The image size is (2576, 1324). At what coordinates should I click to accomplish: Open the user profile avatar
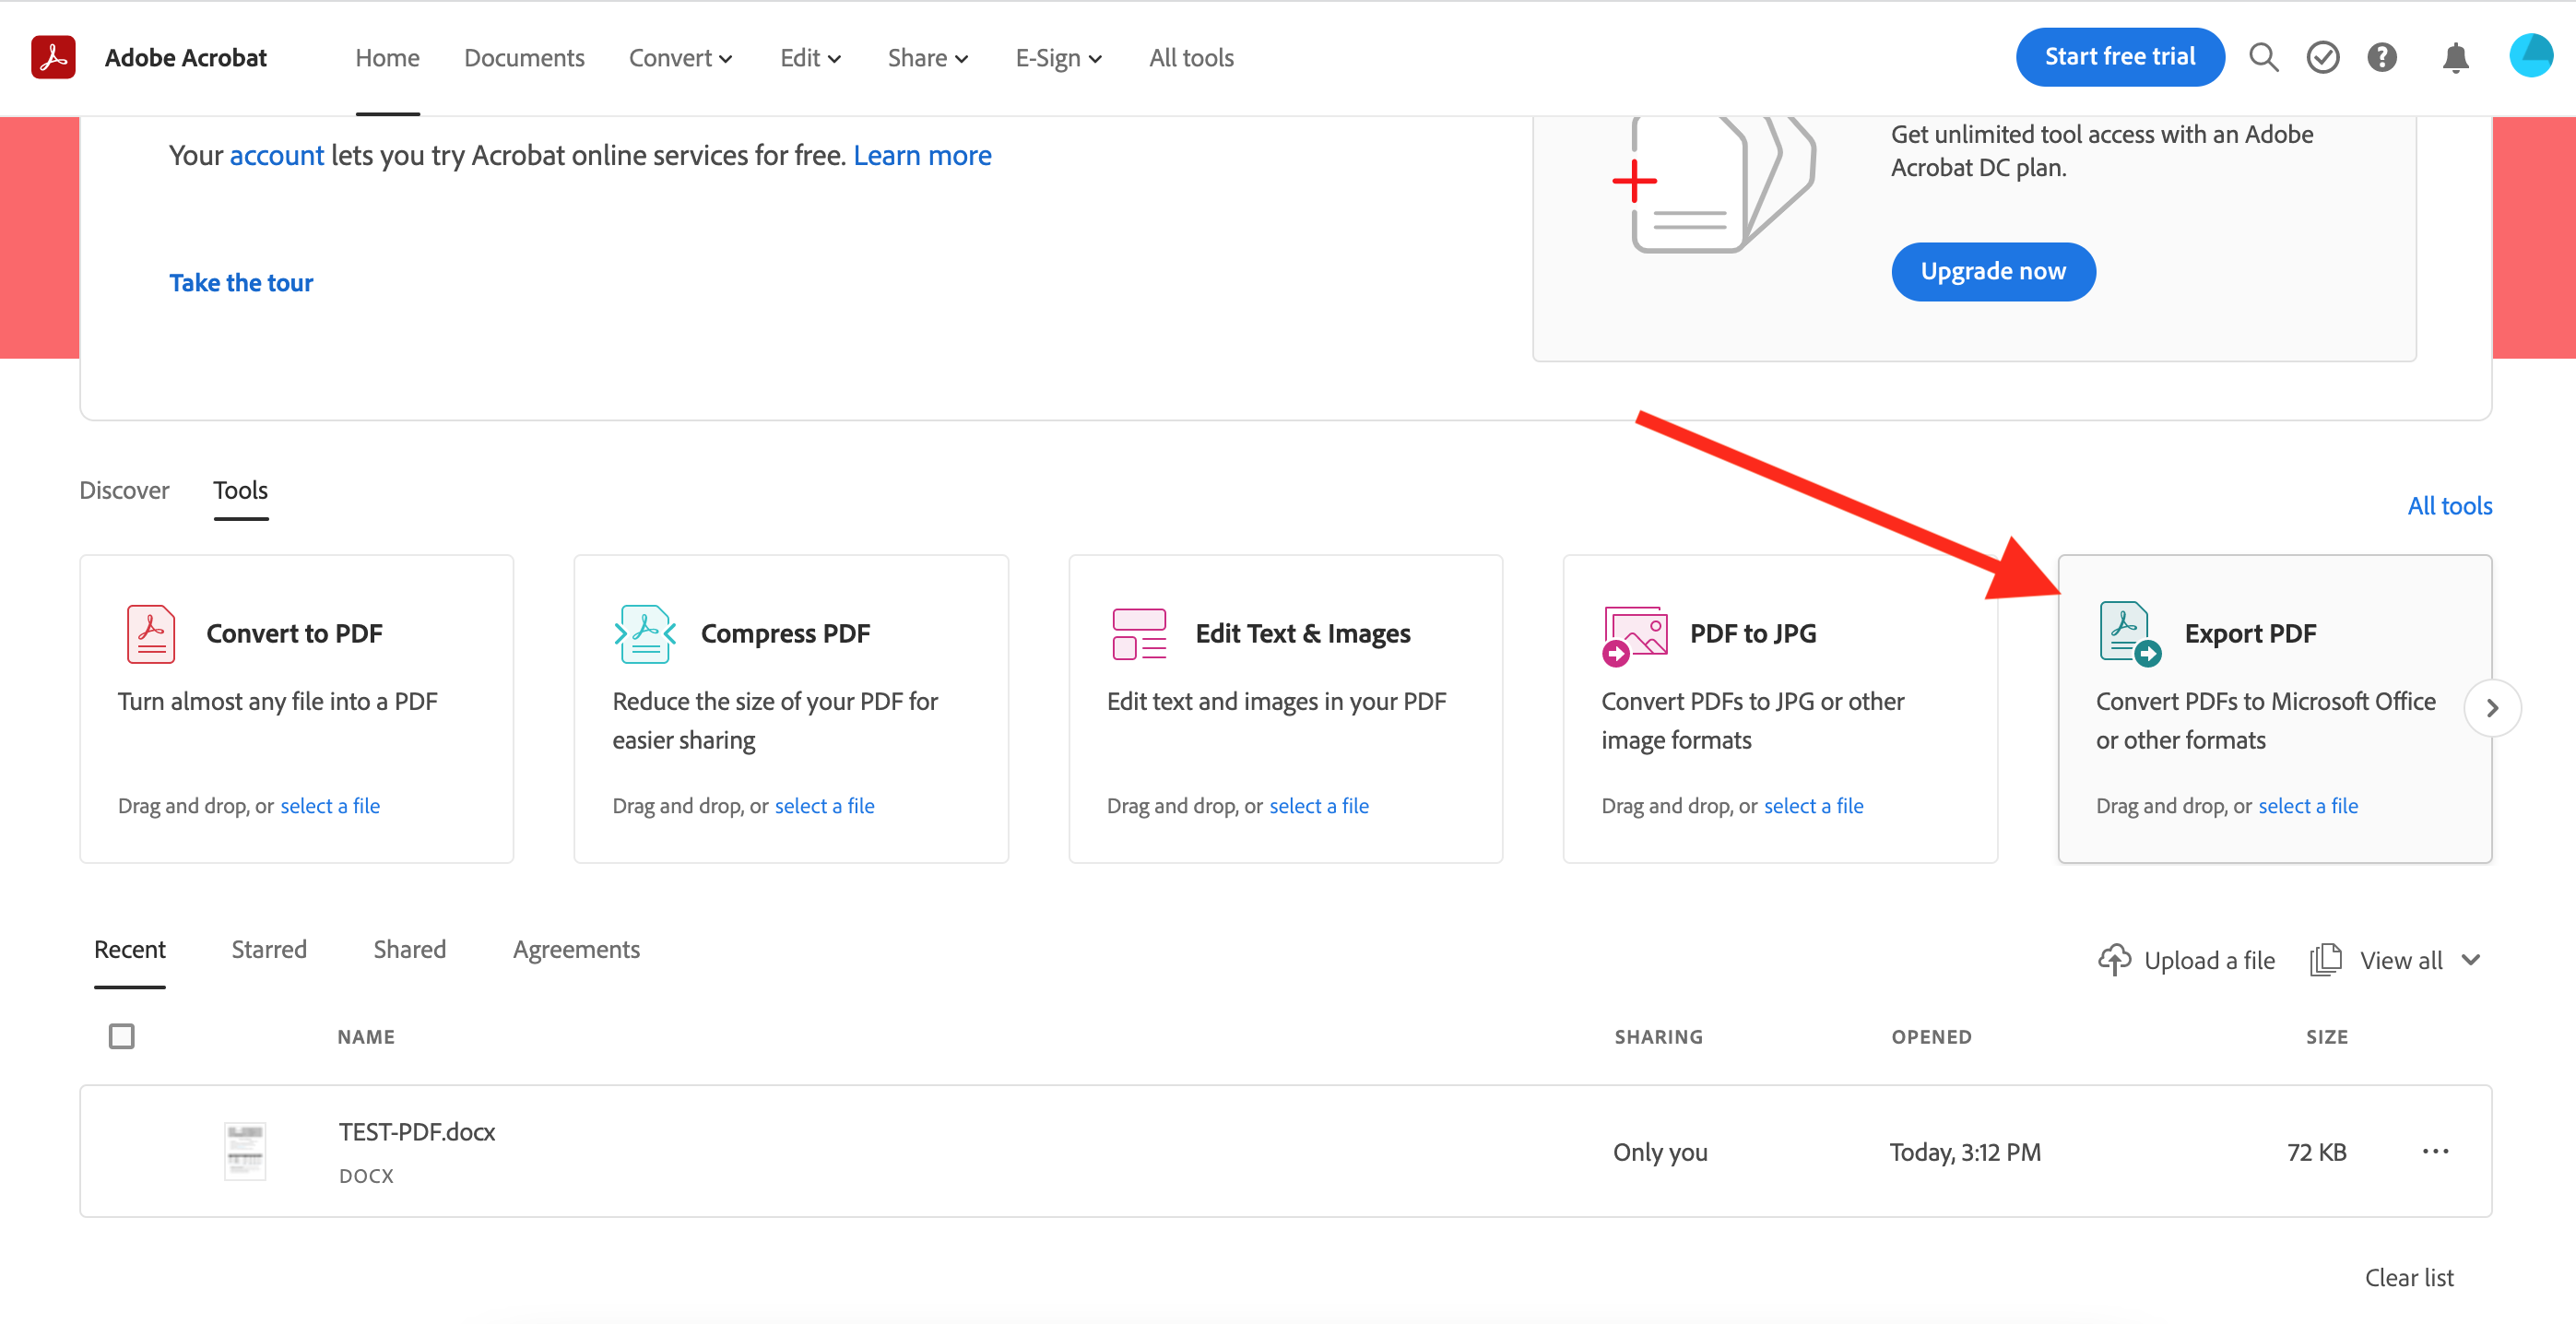pyautogui.click(x=2531, y=55)
